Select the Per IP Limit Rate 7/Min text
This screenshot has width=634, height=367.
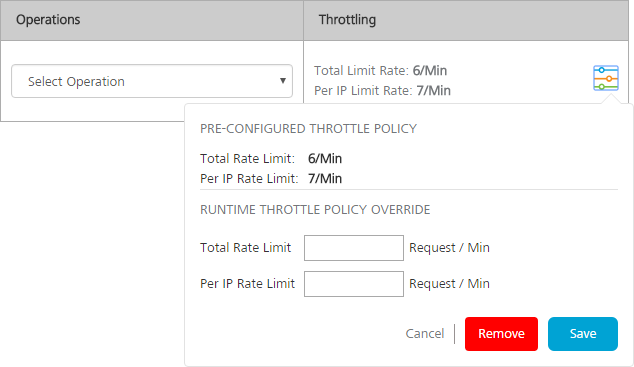coord(383,91)
